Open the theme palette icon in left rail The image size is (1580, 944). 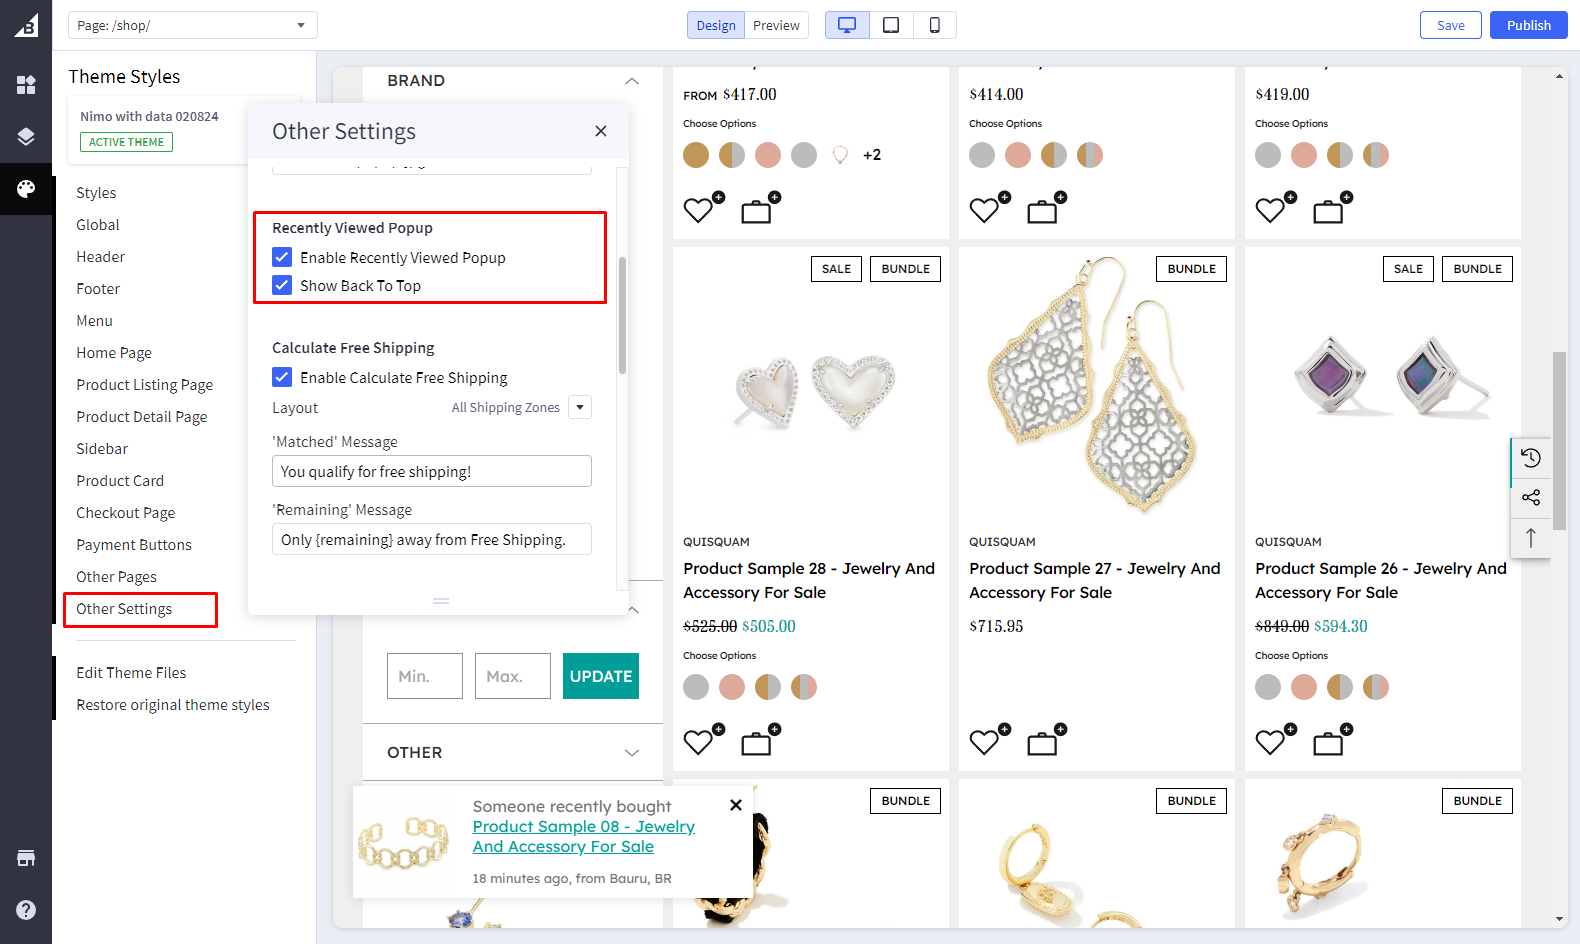[26, 188]
